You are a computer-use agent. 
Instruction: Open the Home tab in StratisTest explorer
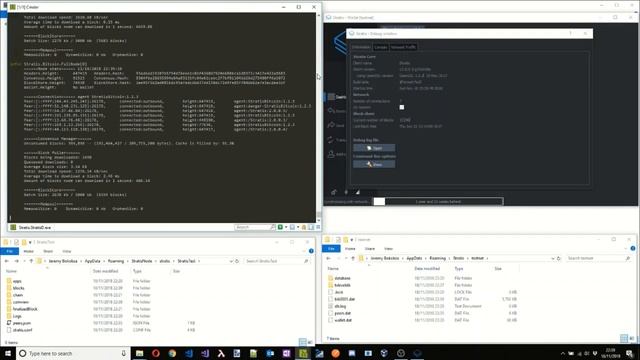point(29,251)
